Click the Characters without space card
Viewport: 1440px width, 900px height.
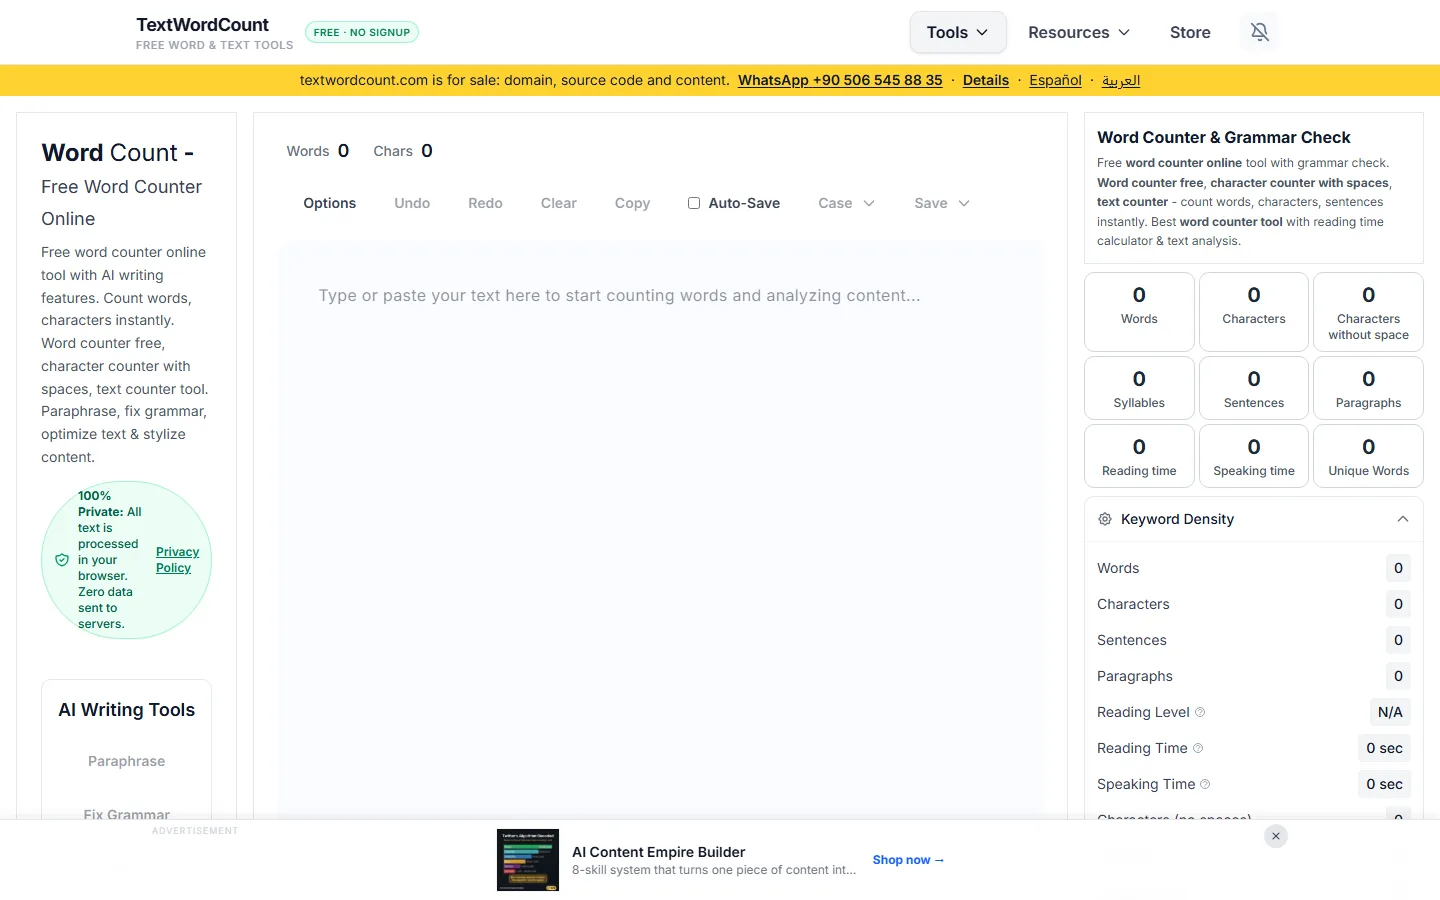pyautogui.click(x=1368, y=312)
